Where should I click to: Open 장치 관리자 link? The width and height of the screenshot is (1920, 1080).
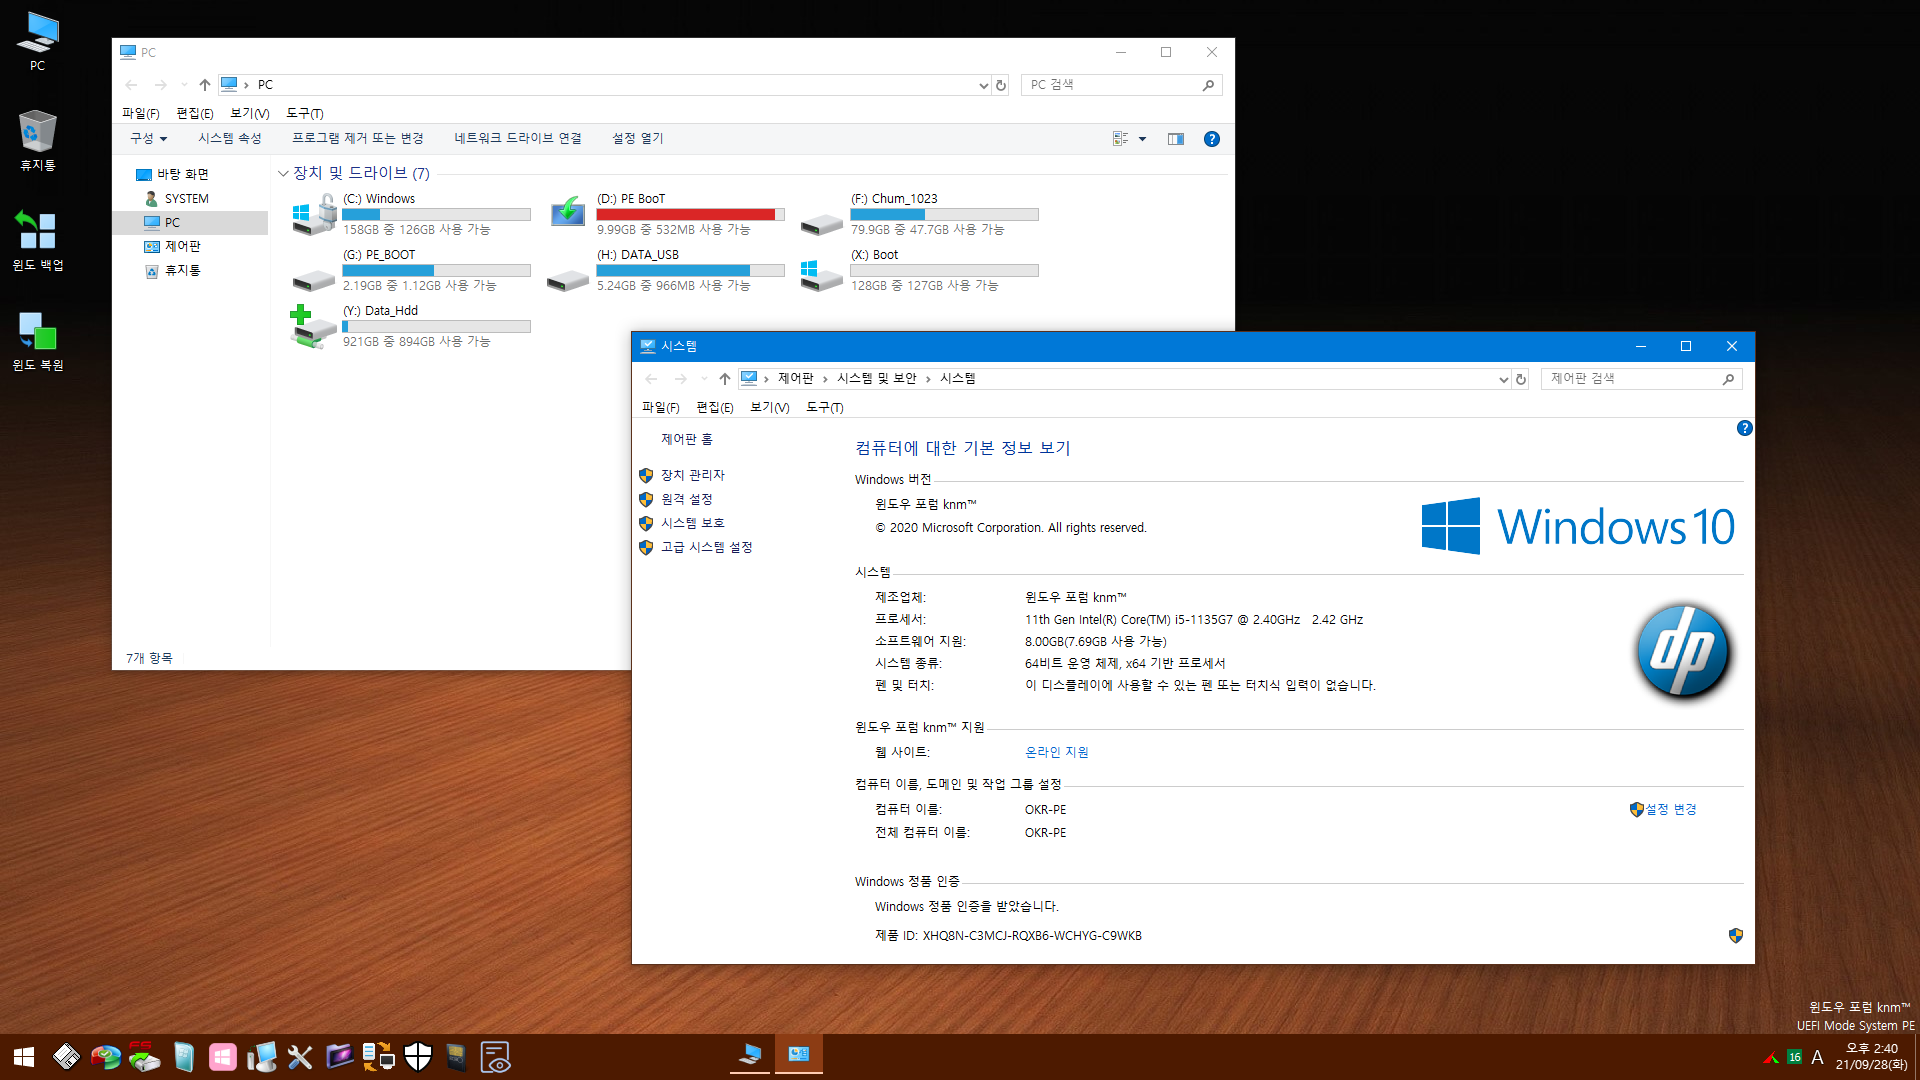693,475
